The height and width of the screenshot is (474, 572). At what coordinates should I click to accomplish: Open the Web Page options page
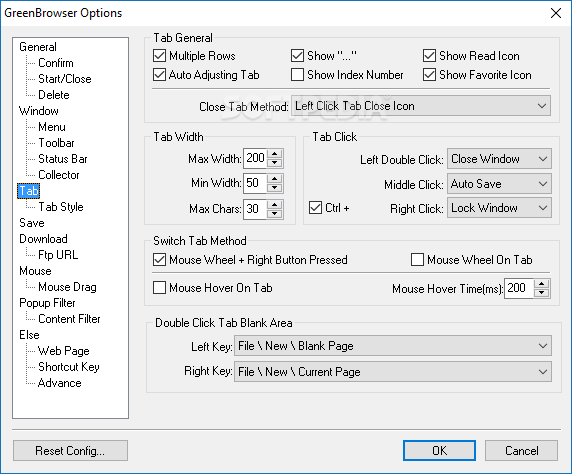click(63, 351)
